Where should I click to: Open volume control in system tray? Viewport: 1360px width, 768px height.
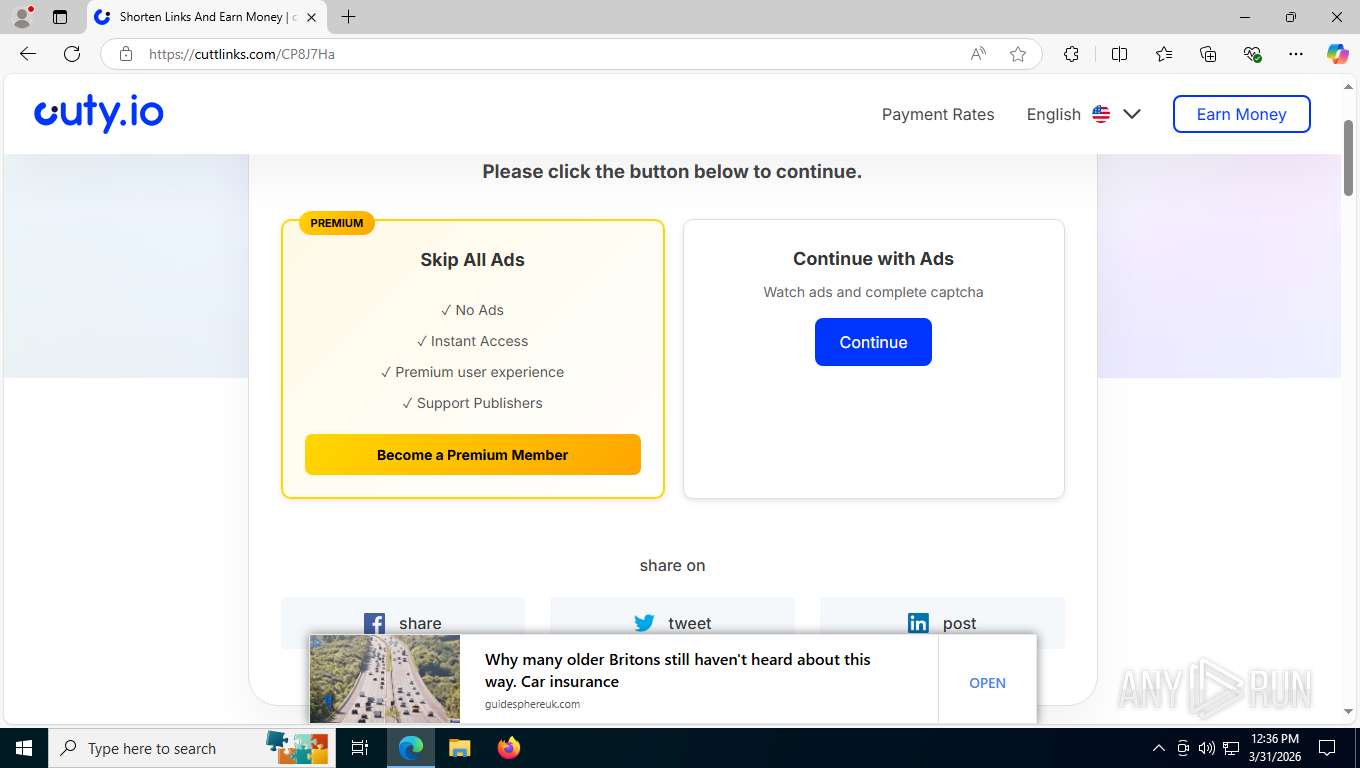(x=1206, y=748)
